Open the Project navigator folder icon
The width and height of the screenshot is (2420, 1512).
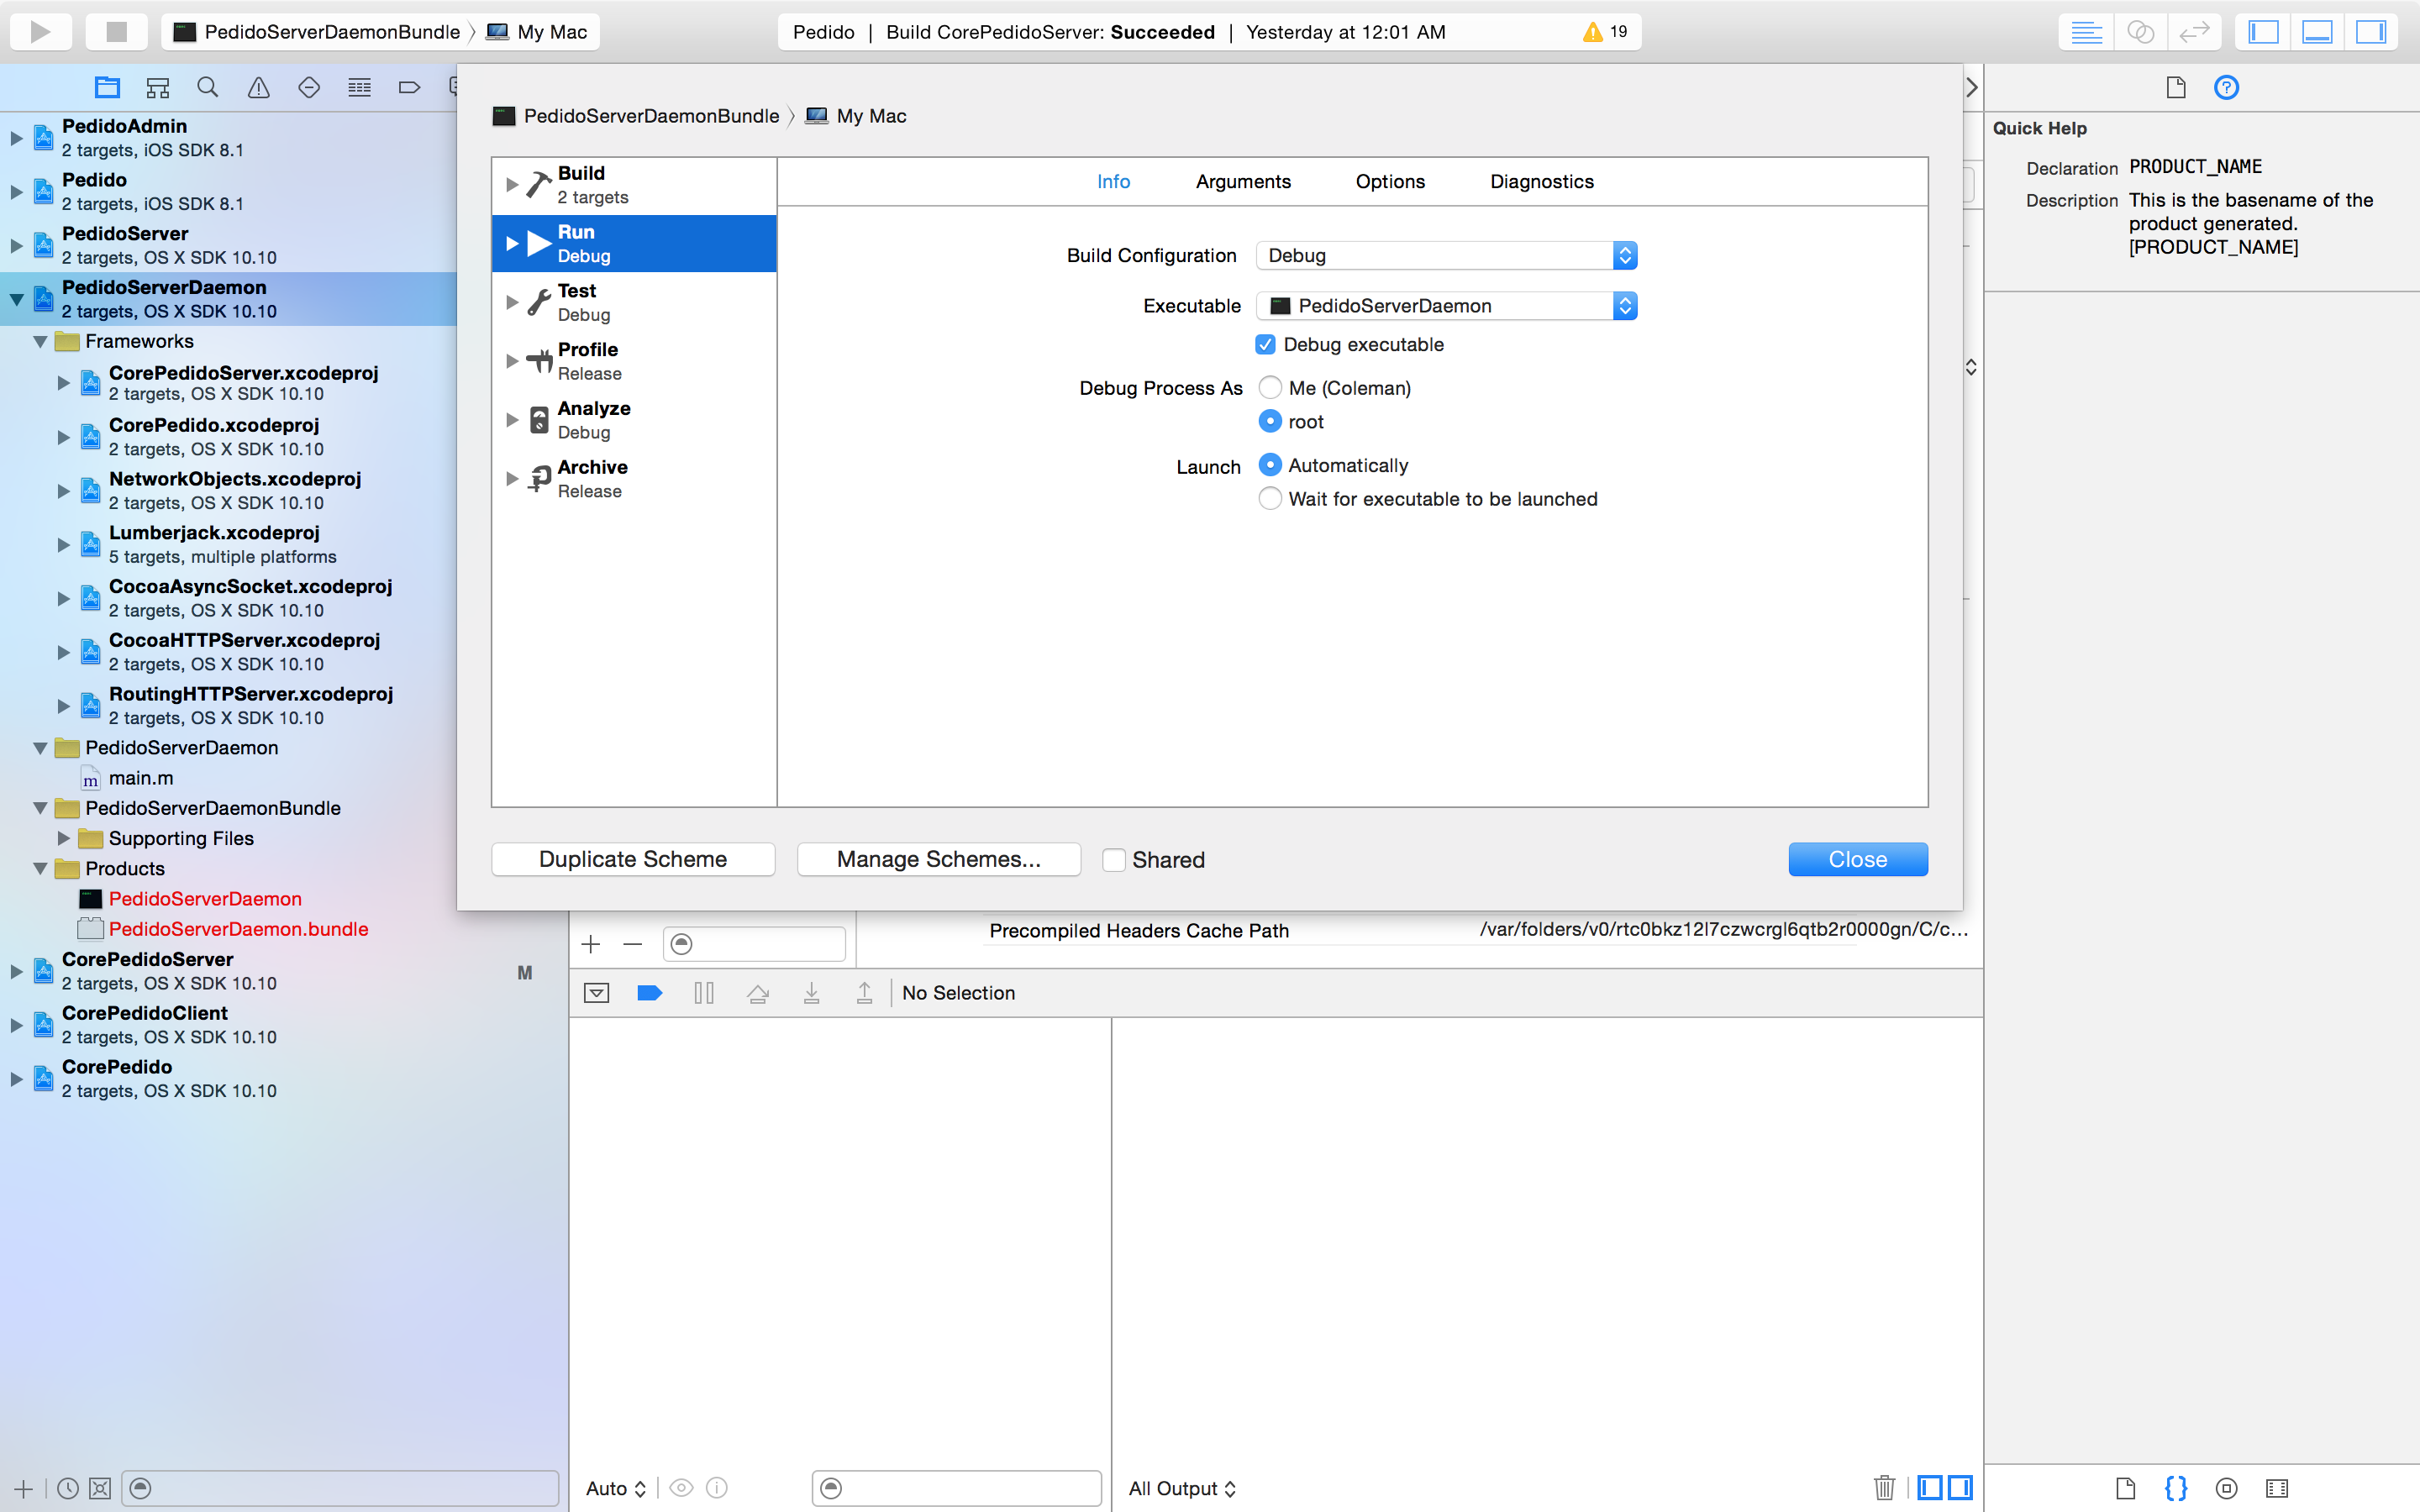coord(107,88)
